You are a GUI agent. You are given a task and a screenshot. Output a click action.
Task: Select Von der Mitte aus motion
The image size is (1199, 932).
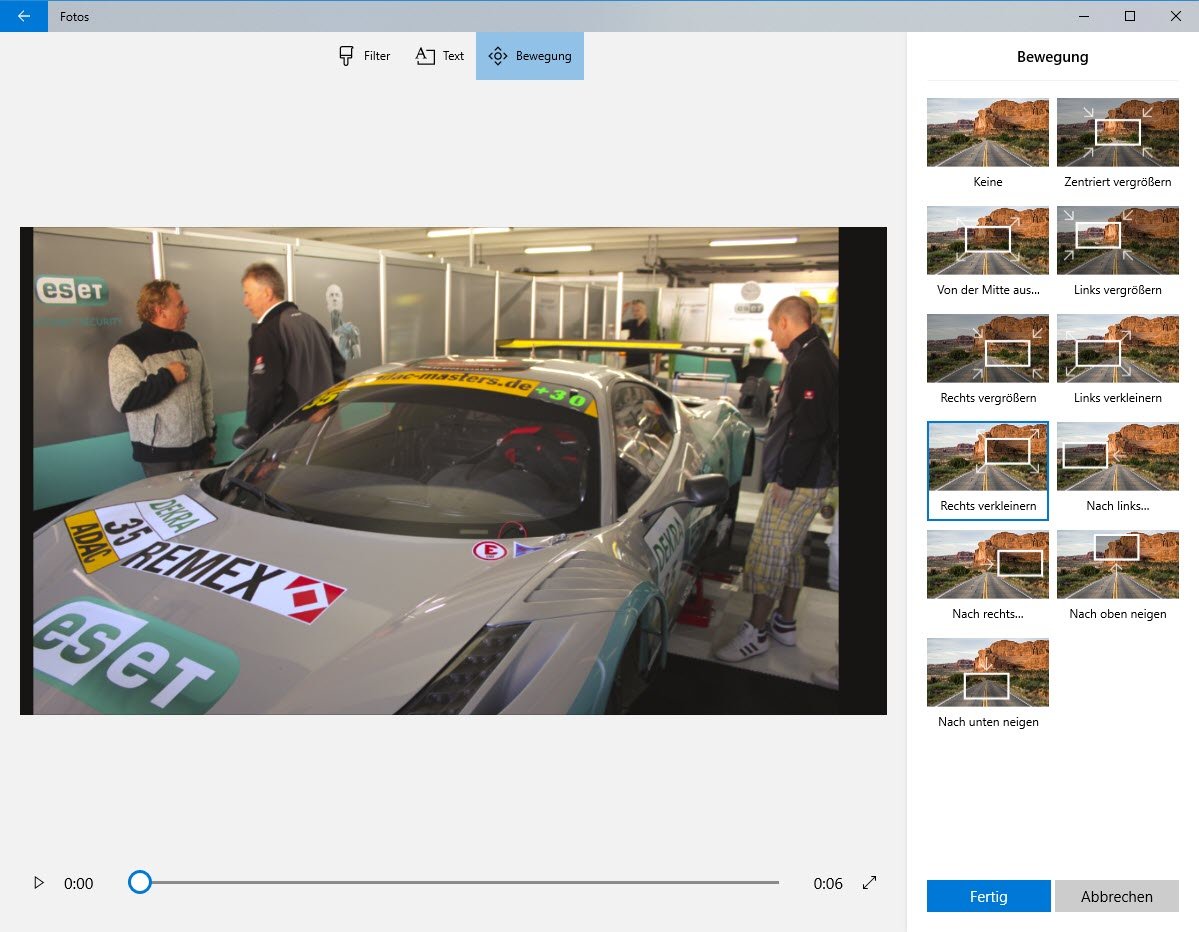987,240
